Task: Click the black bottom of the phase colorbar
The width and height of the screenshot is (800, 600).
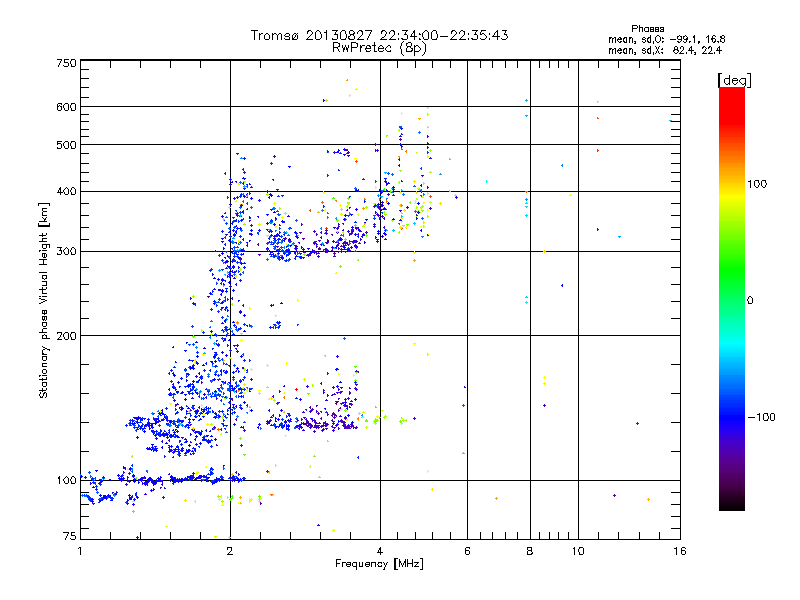Action: coord(732,503)
